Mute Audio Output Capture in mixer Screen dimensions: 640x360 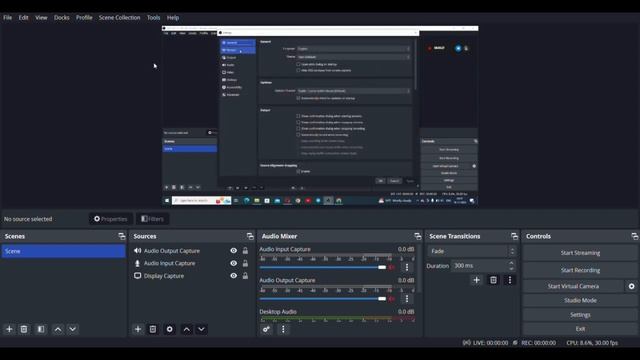pos(392,299)
